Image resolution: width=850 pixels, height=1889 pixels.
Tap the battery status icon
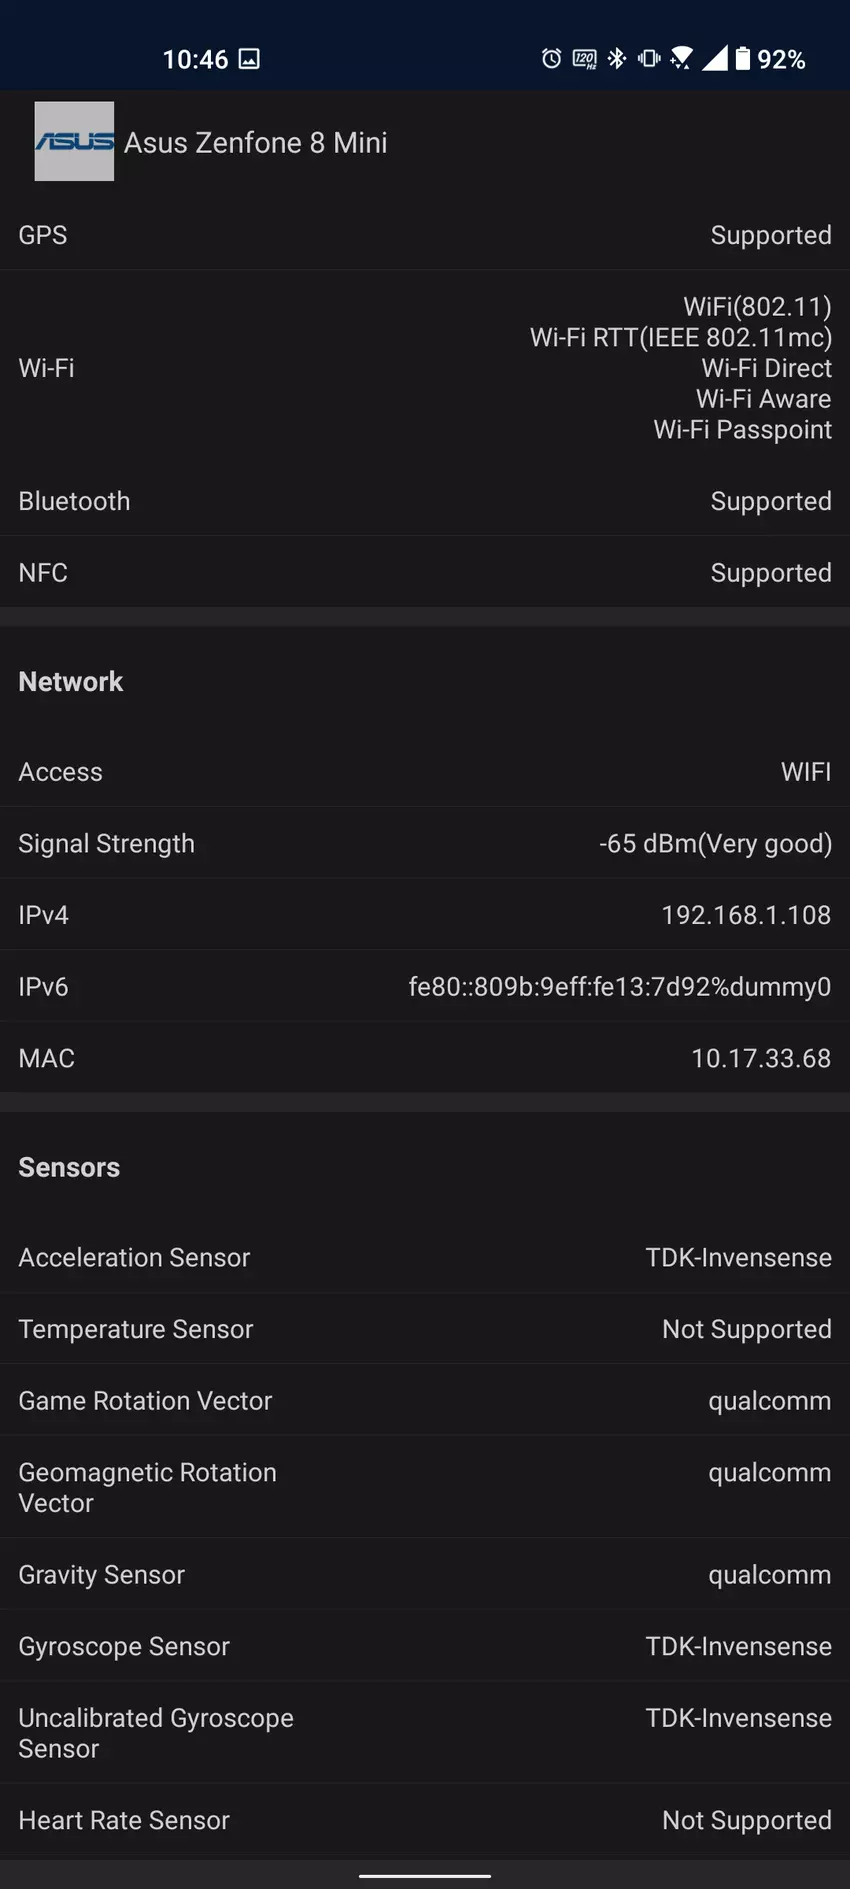[x=743, y=59]
